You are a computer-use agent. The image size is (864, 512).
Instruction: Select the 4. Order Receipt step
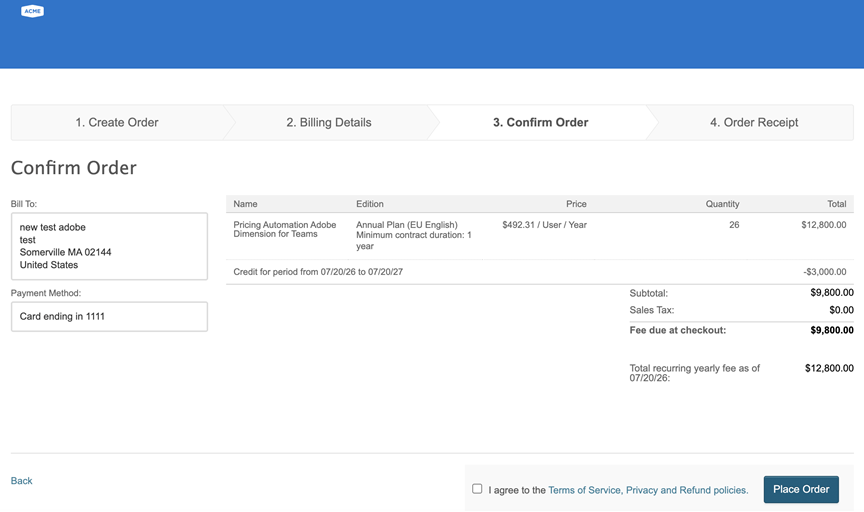pos(753,122)
